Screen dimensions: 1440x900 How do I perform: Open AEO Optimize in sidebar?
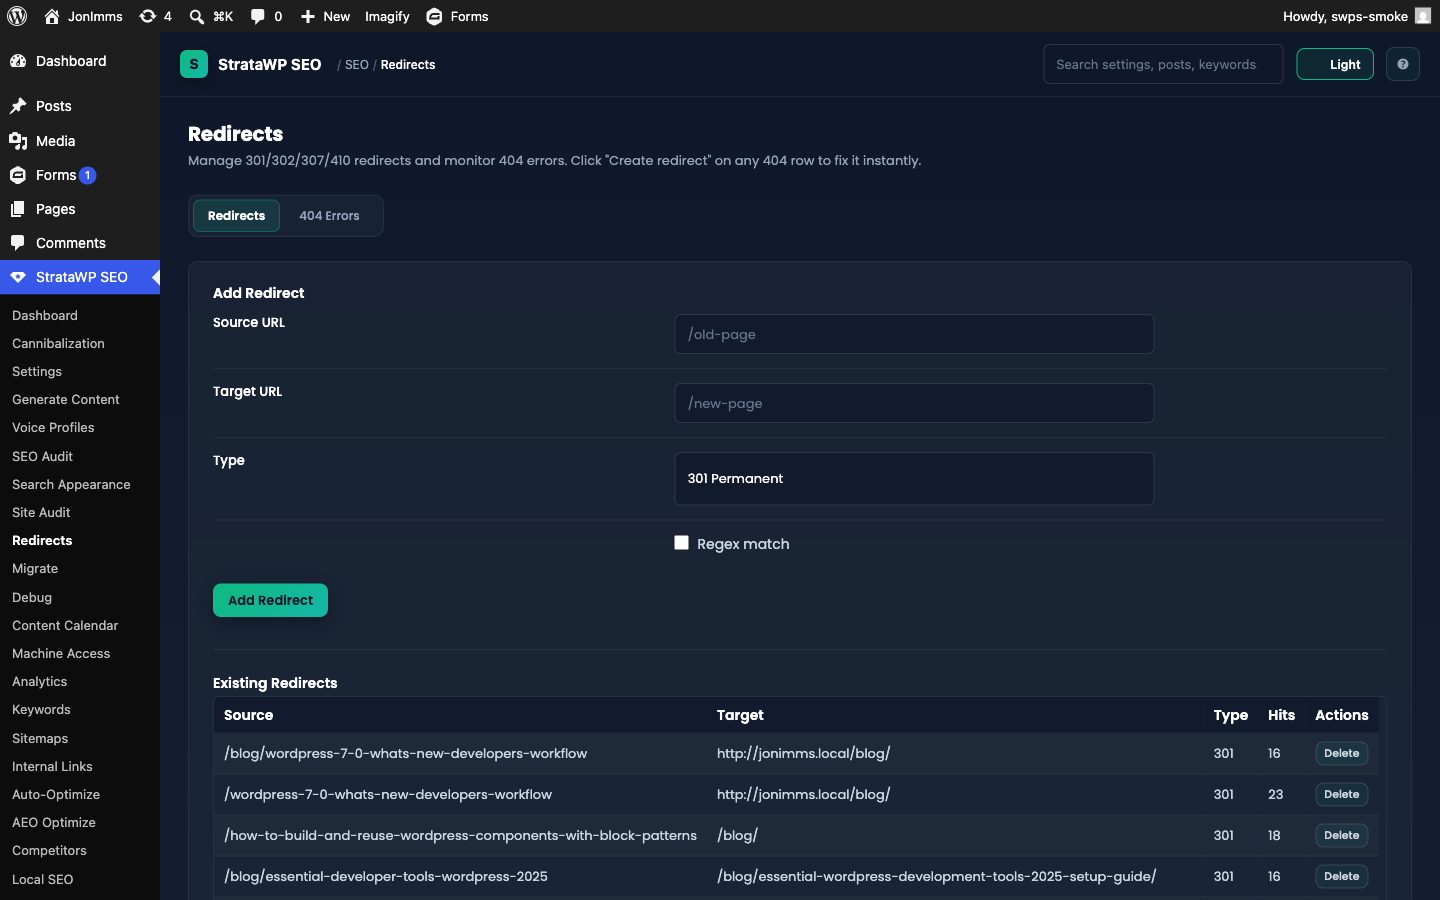[54, 822]
